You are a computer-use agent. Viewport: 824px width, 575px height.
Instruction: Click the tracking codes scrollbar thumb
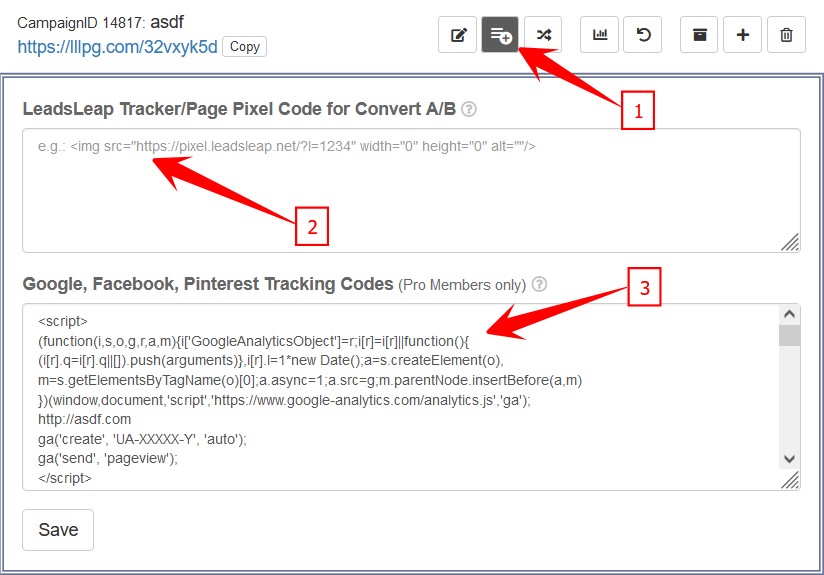[789, 335]
